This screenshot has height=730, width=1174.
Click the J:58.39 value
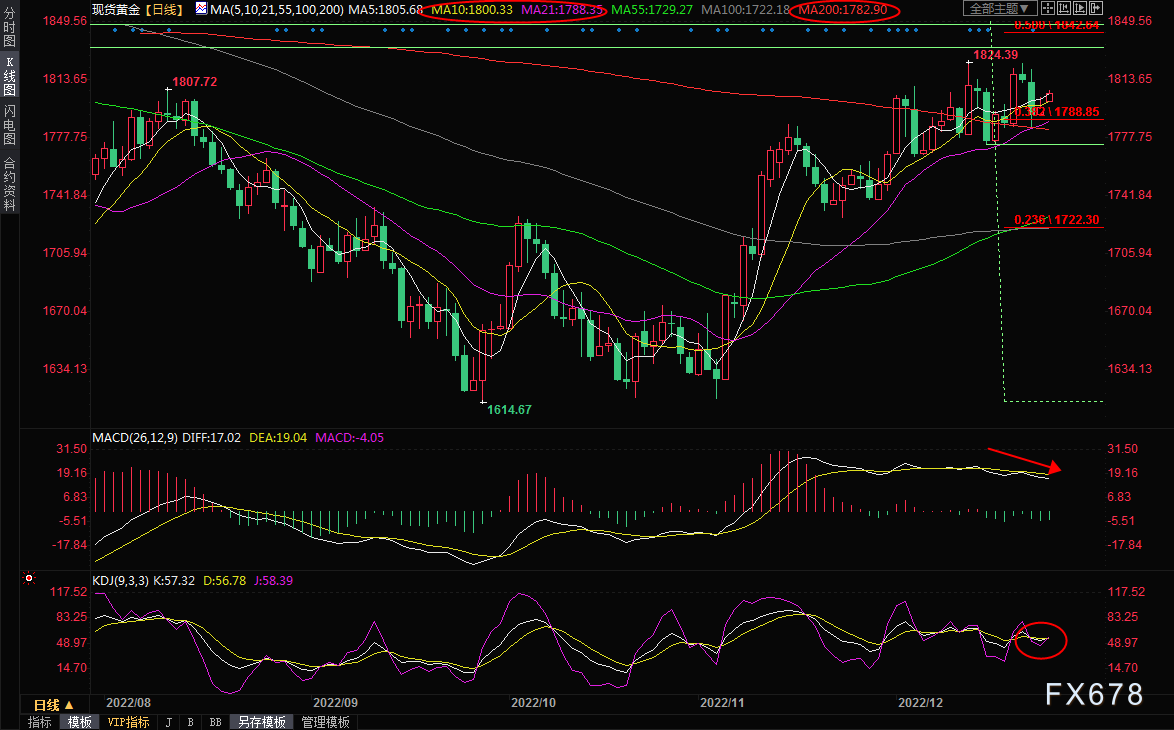273,580
